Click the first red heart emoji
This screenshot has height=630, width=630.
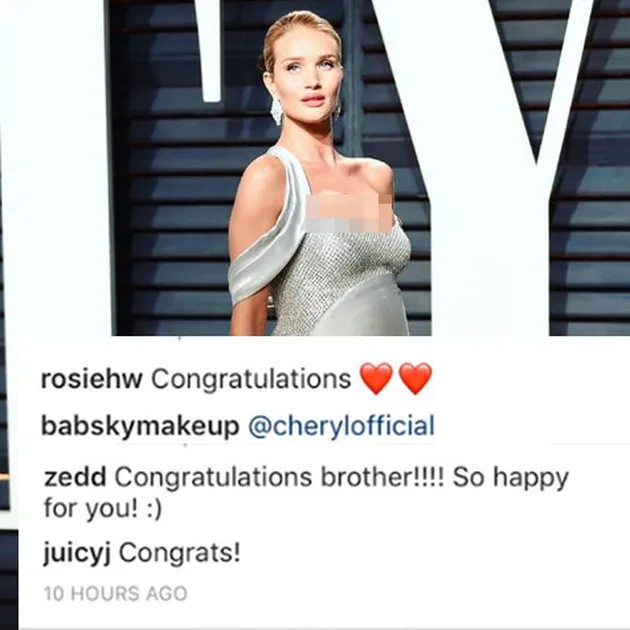coord(376,378)
